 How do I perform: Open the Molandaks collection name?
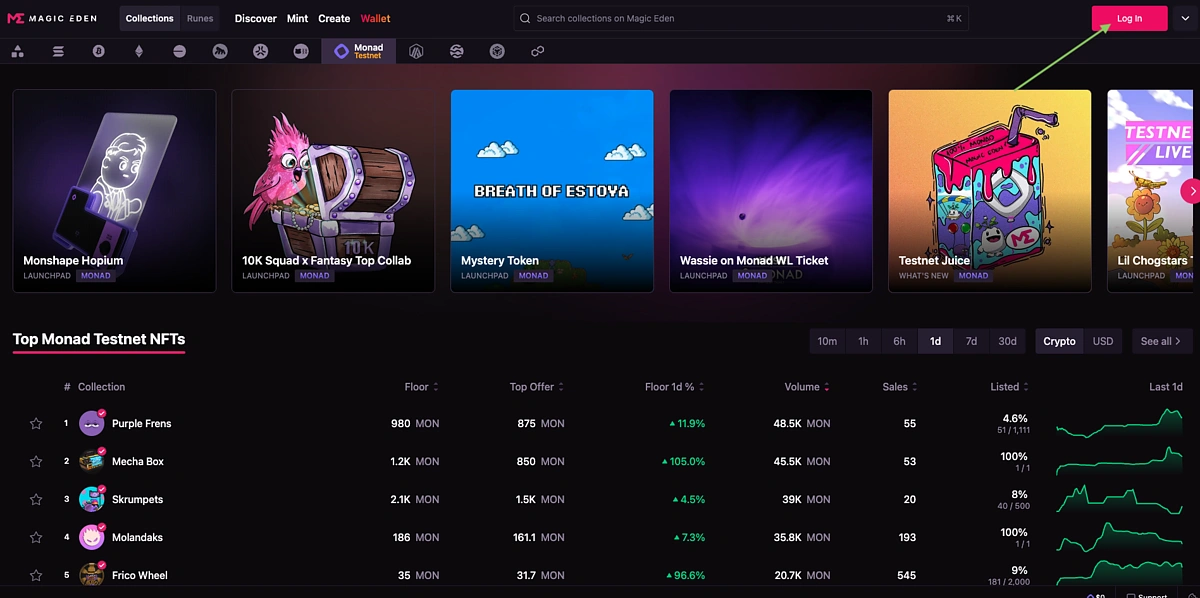click(137, 538)
